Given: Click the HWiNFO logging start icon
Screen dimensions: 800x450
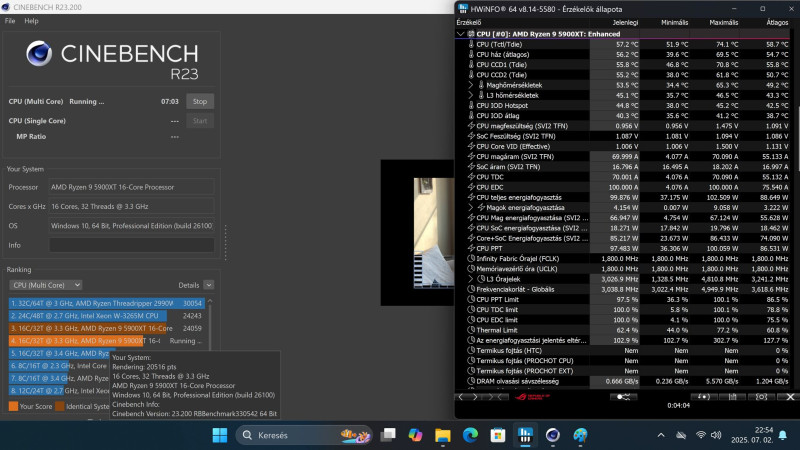Looking at the screenshot, I should pyautogui.click(x=733, y=397).
